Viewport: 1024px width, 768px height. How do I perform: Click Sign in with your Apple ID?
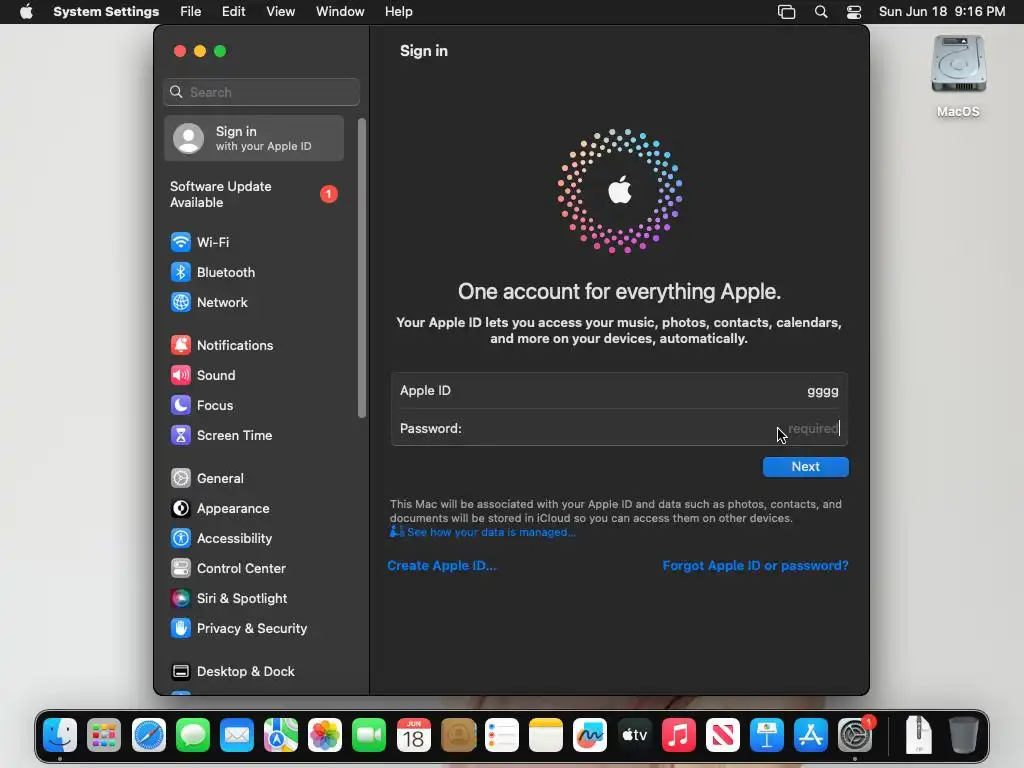[254, 138]
